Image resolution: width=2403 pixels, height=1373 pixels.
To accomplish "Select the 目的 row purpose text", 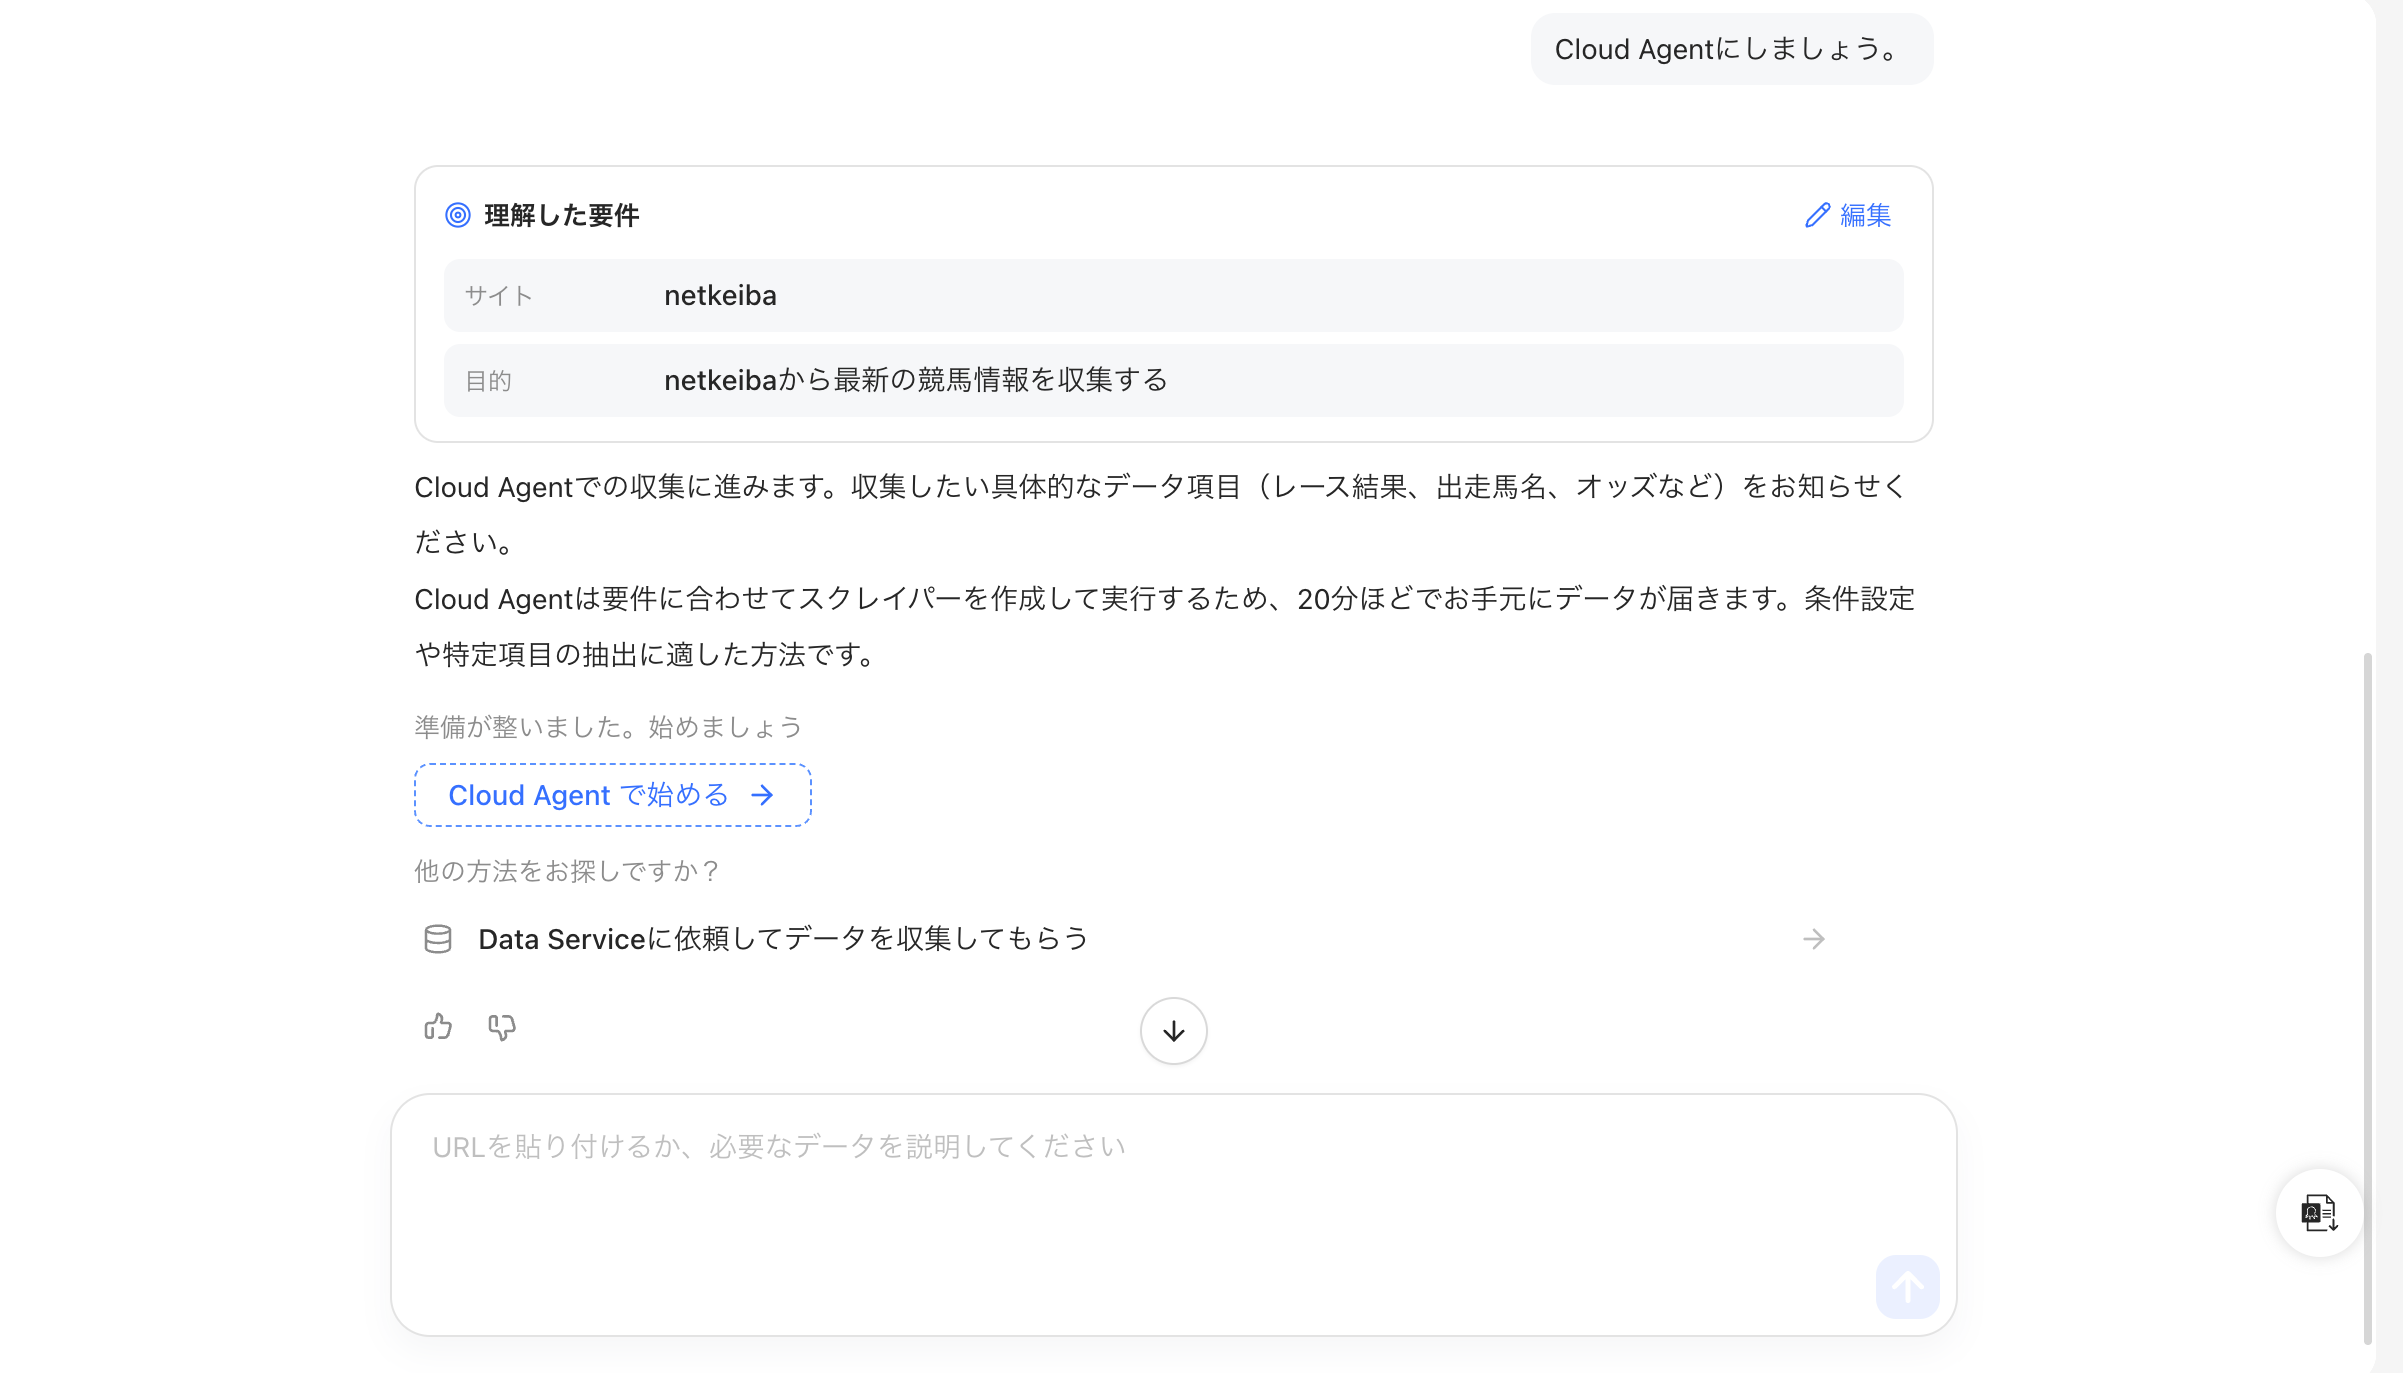I will click(916, 380).
